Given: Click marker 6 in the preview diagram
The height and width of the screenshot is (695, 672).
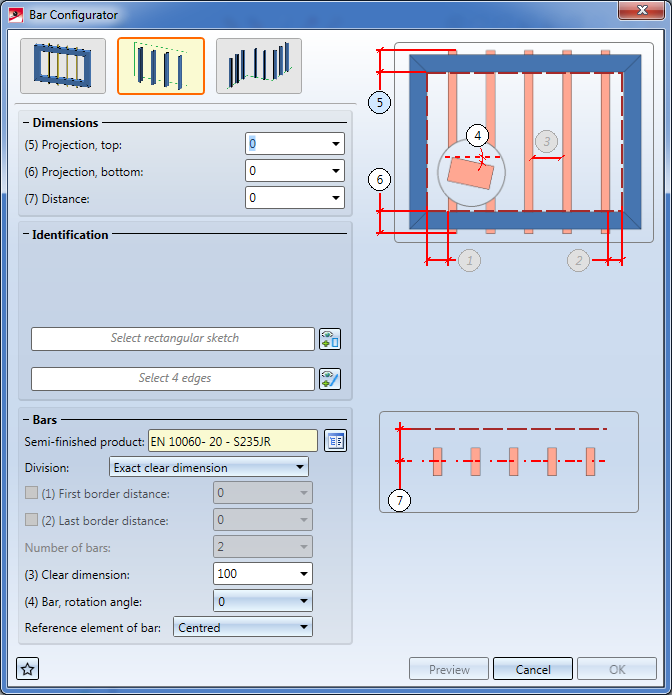Looking at the screenshot, I should pyautogui.click(x=379, y=180).
